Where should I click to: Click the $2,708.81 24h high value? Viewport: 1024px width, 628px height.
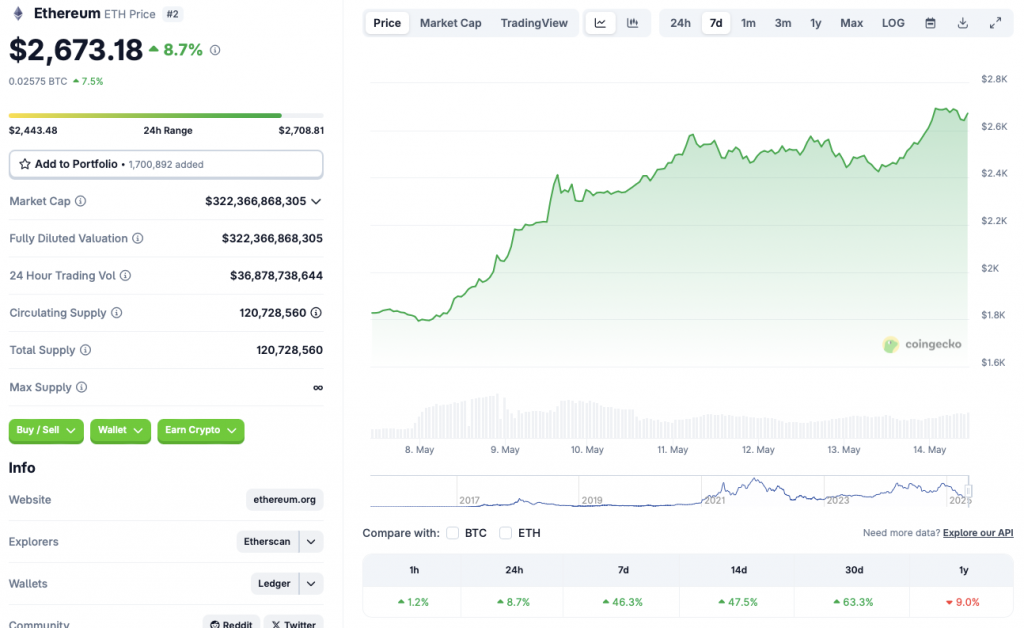click(301, 131)
